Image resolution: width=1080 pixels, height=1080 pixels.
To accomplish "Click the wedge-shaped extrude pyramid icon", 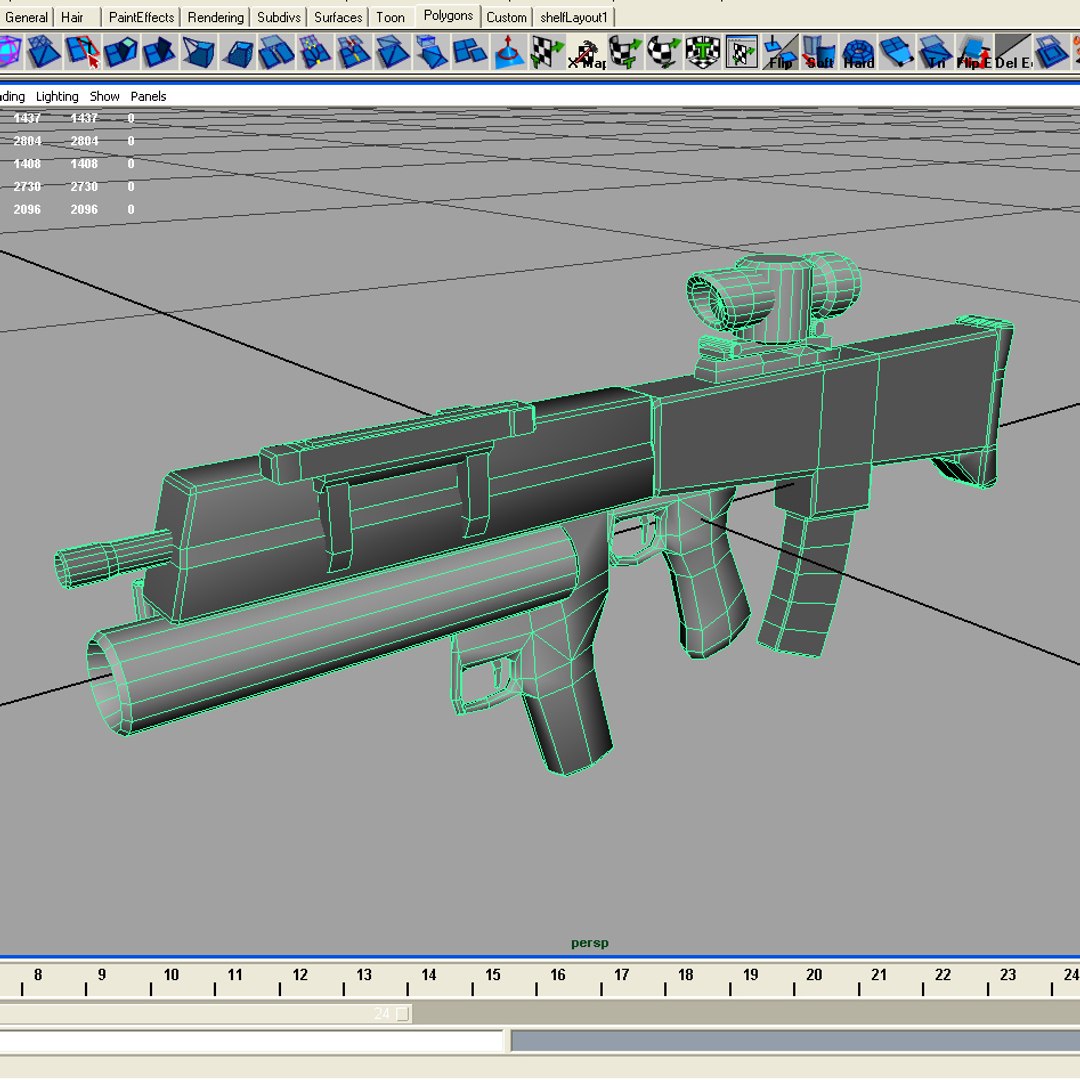I will 198,52.
